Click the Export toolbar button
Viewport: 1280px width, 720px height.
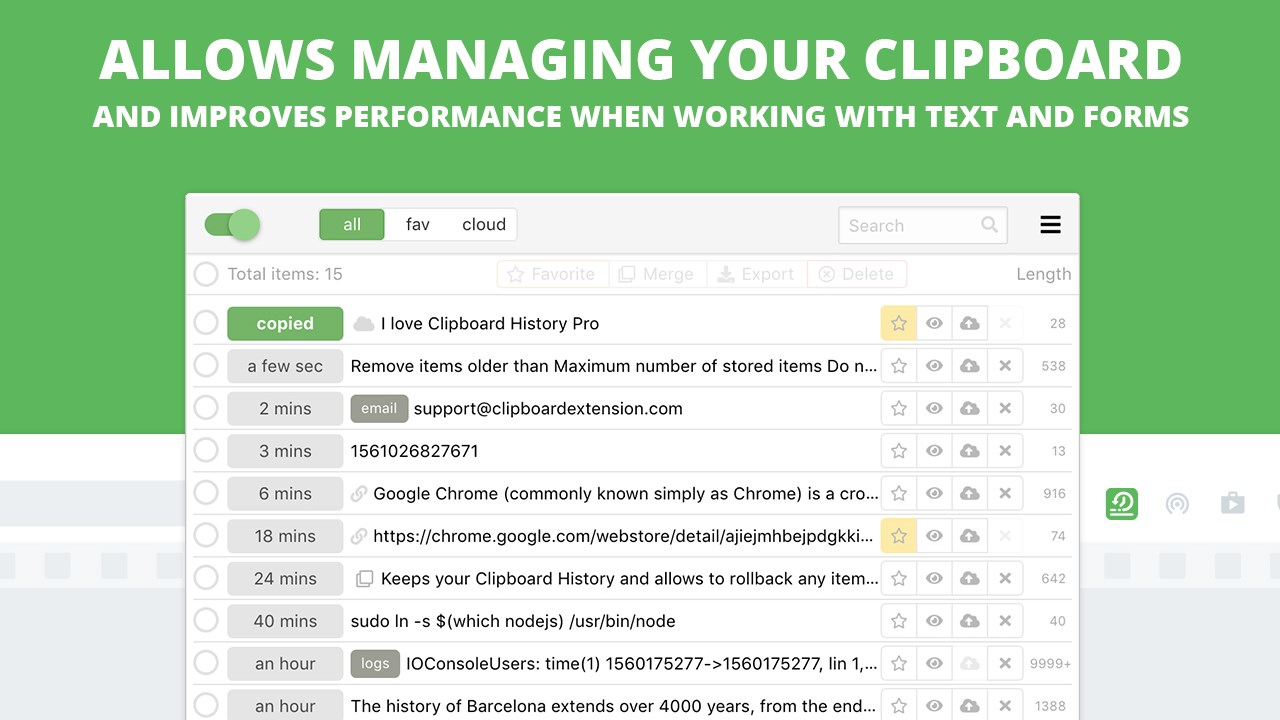(x=756, y=274)
